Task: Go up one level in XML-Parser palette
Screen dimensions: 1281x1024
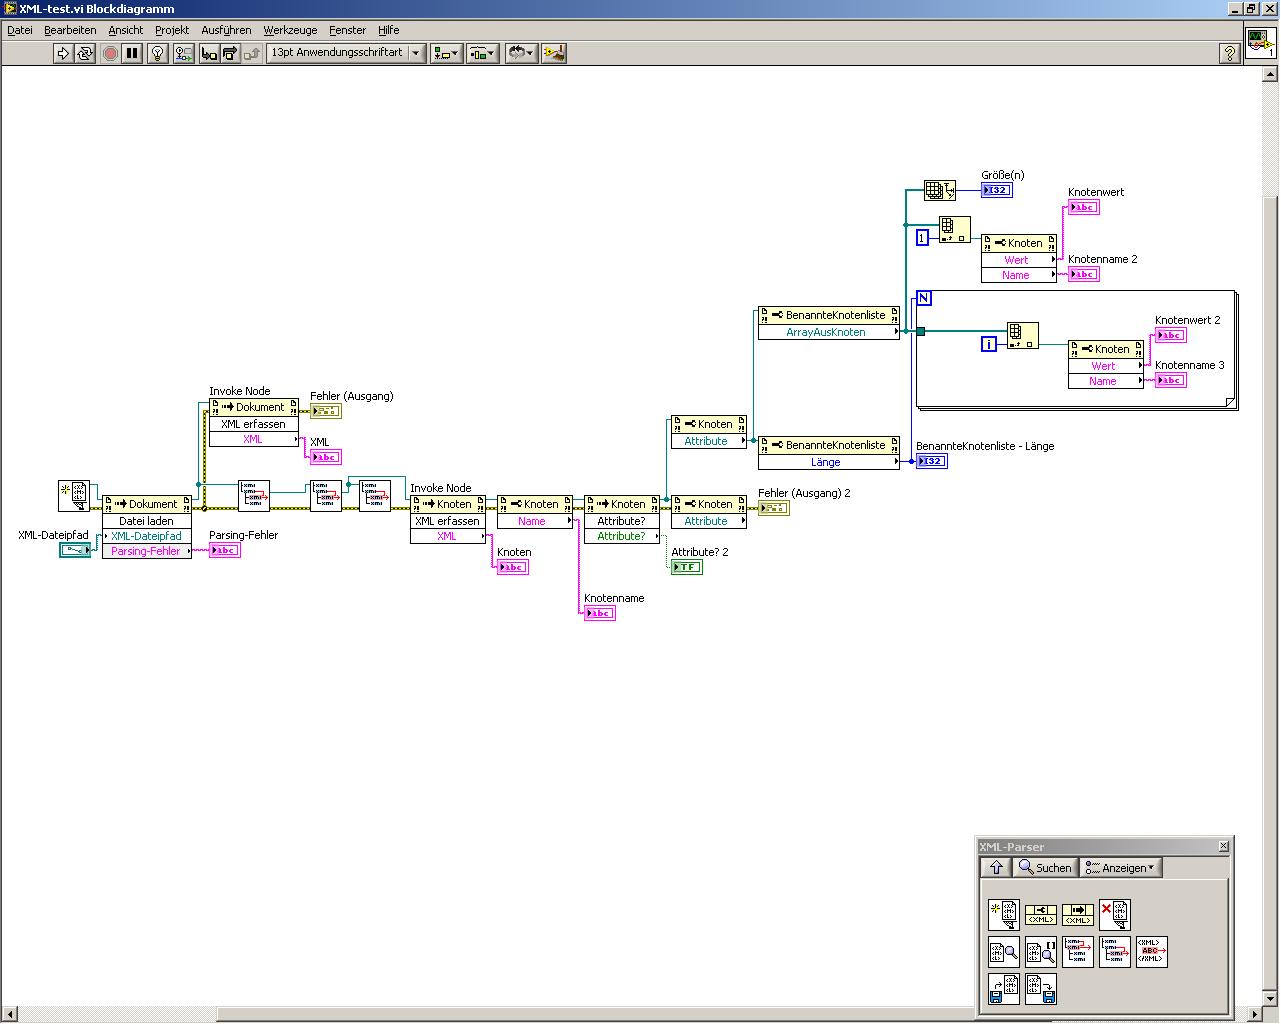Action: point(996,868)
